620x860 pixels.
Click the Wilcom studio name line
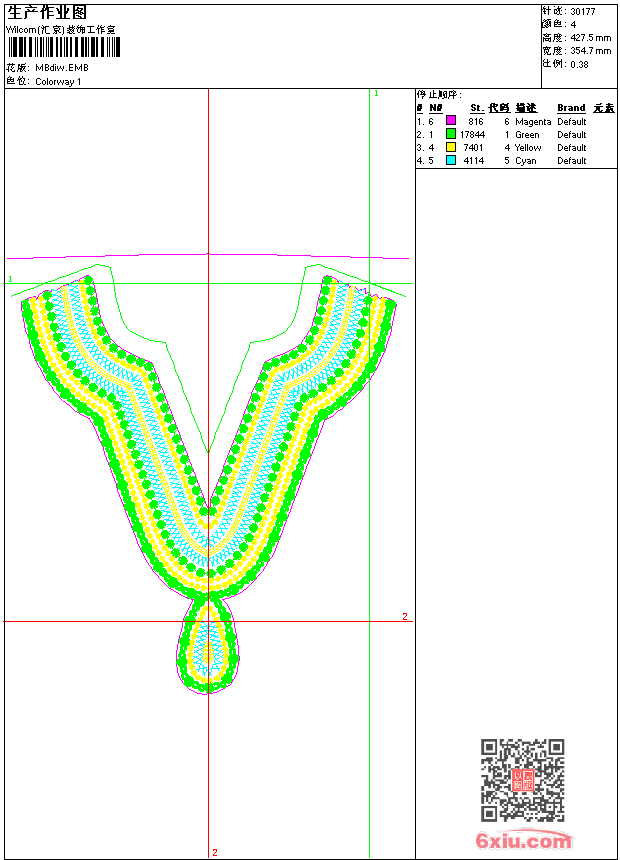61,30
